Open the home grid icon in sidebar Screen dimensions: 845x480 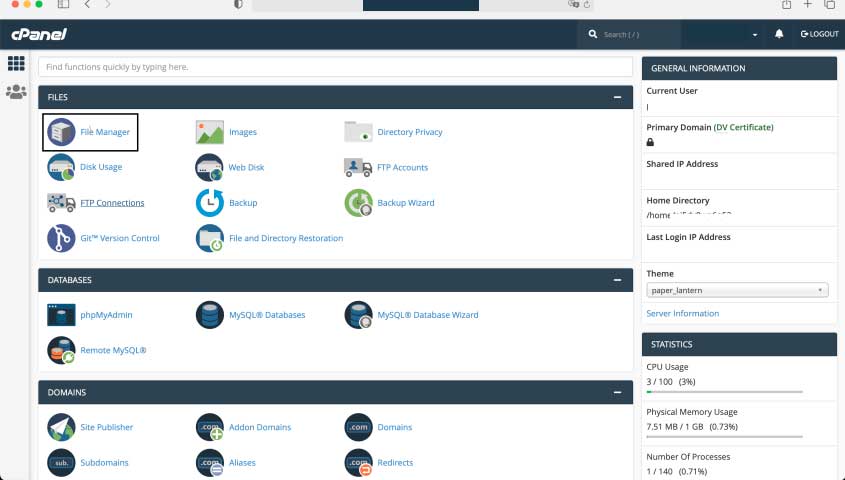coord(16,64)
